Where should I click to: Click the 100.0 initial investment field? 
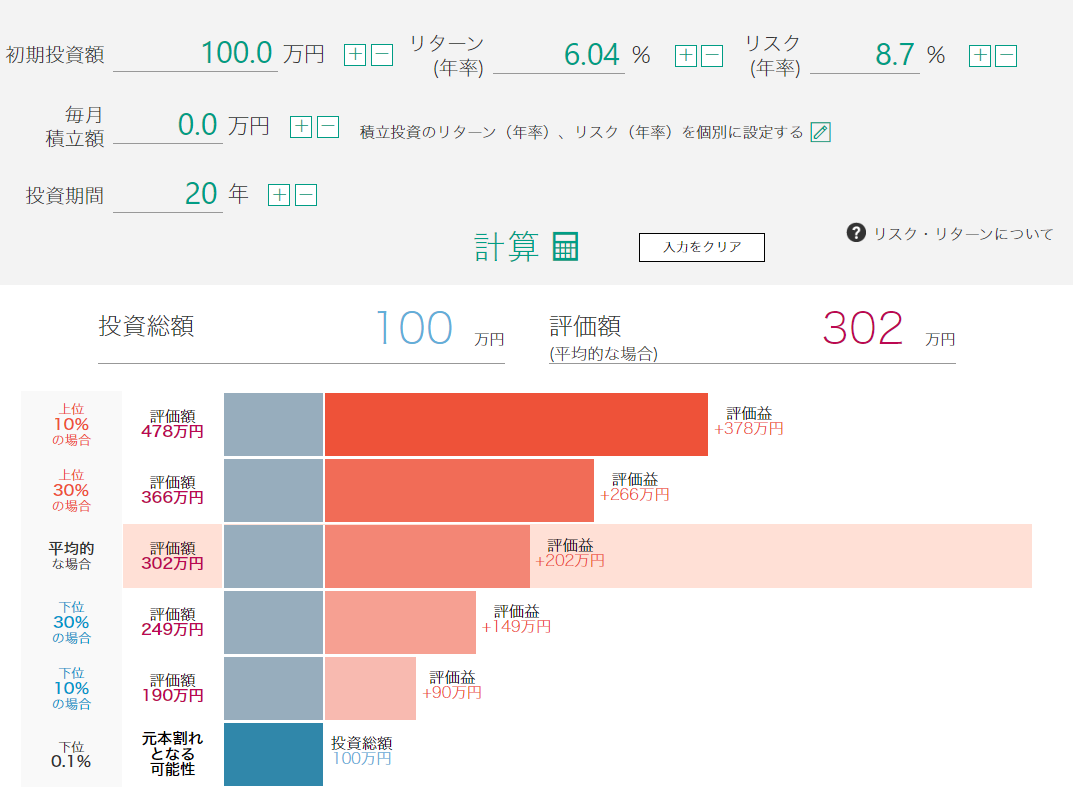point(195,53)
